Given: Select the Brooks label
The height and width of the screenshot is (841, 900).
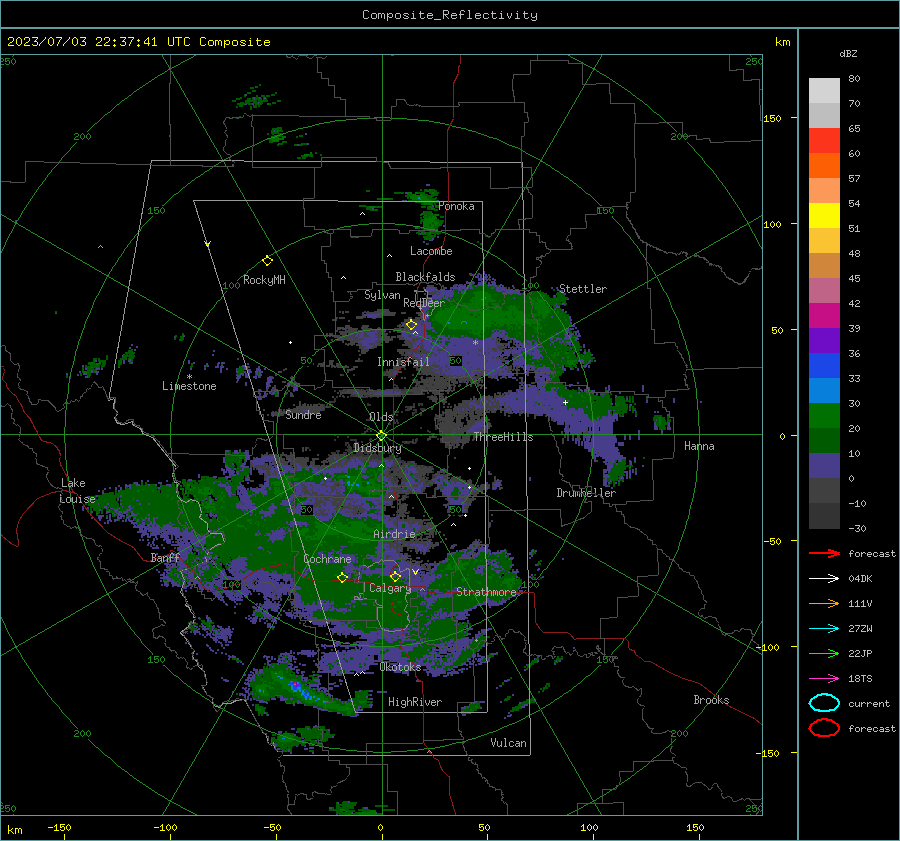Looking at the screenshot, I should (x=711, y=700).
